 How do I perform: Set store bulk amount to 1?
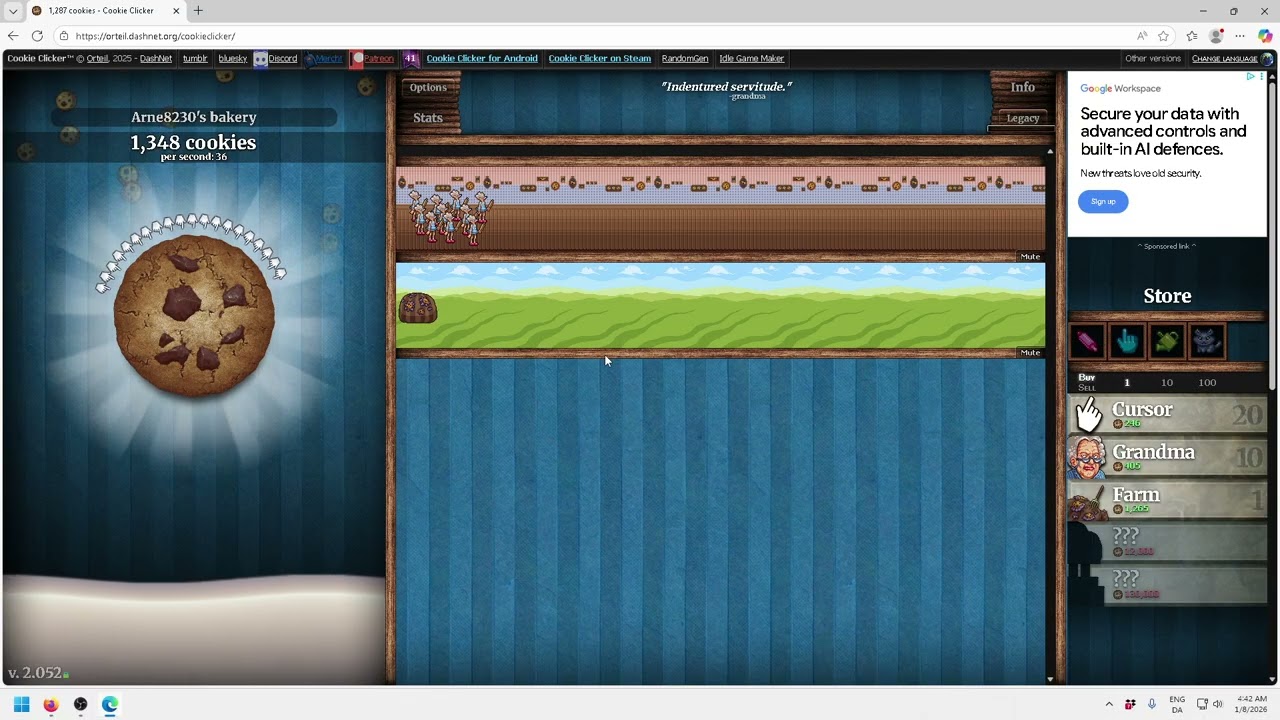1127,382
